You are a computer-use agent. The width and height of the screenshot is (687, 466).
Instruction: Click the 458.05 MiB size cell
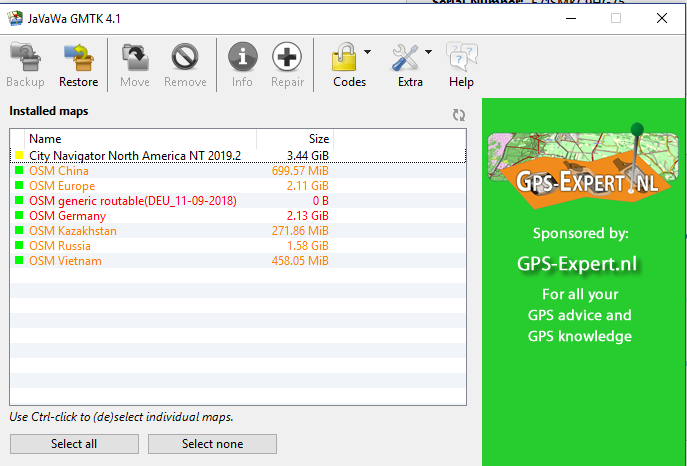(300, 261)
